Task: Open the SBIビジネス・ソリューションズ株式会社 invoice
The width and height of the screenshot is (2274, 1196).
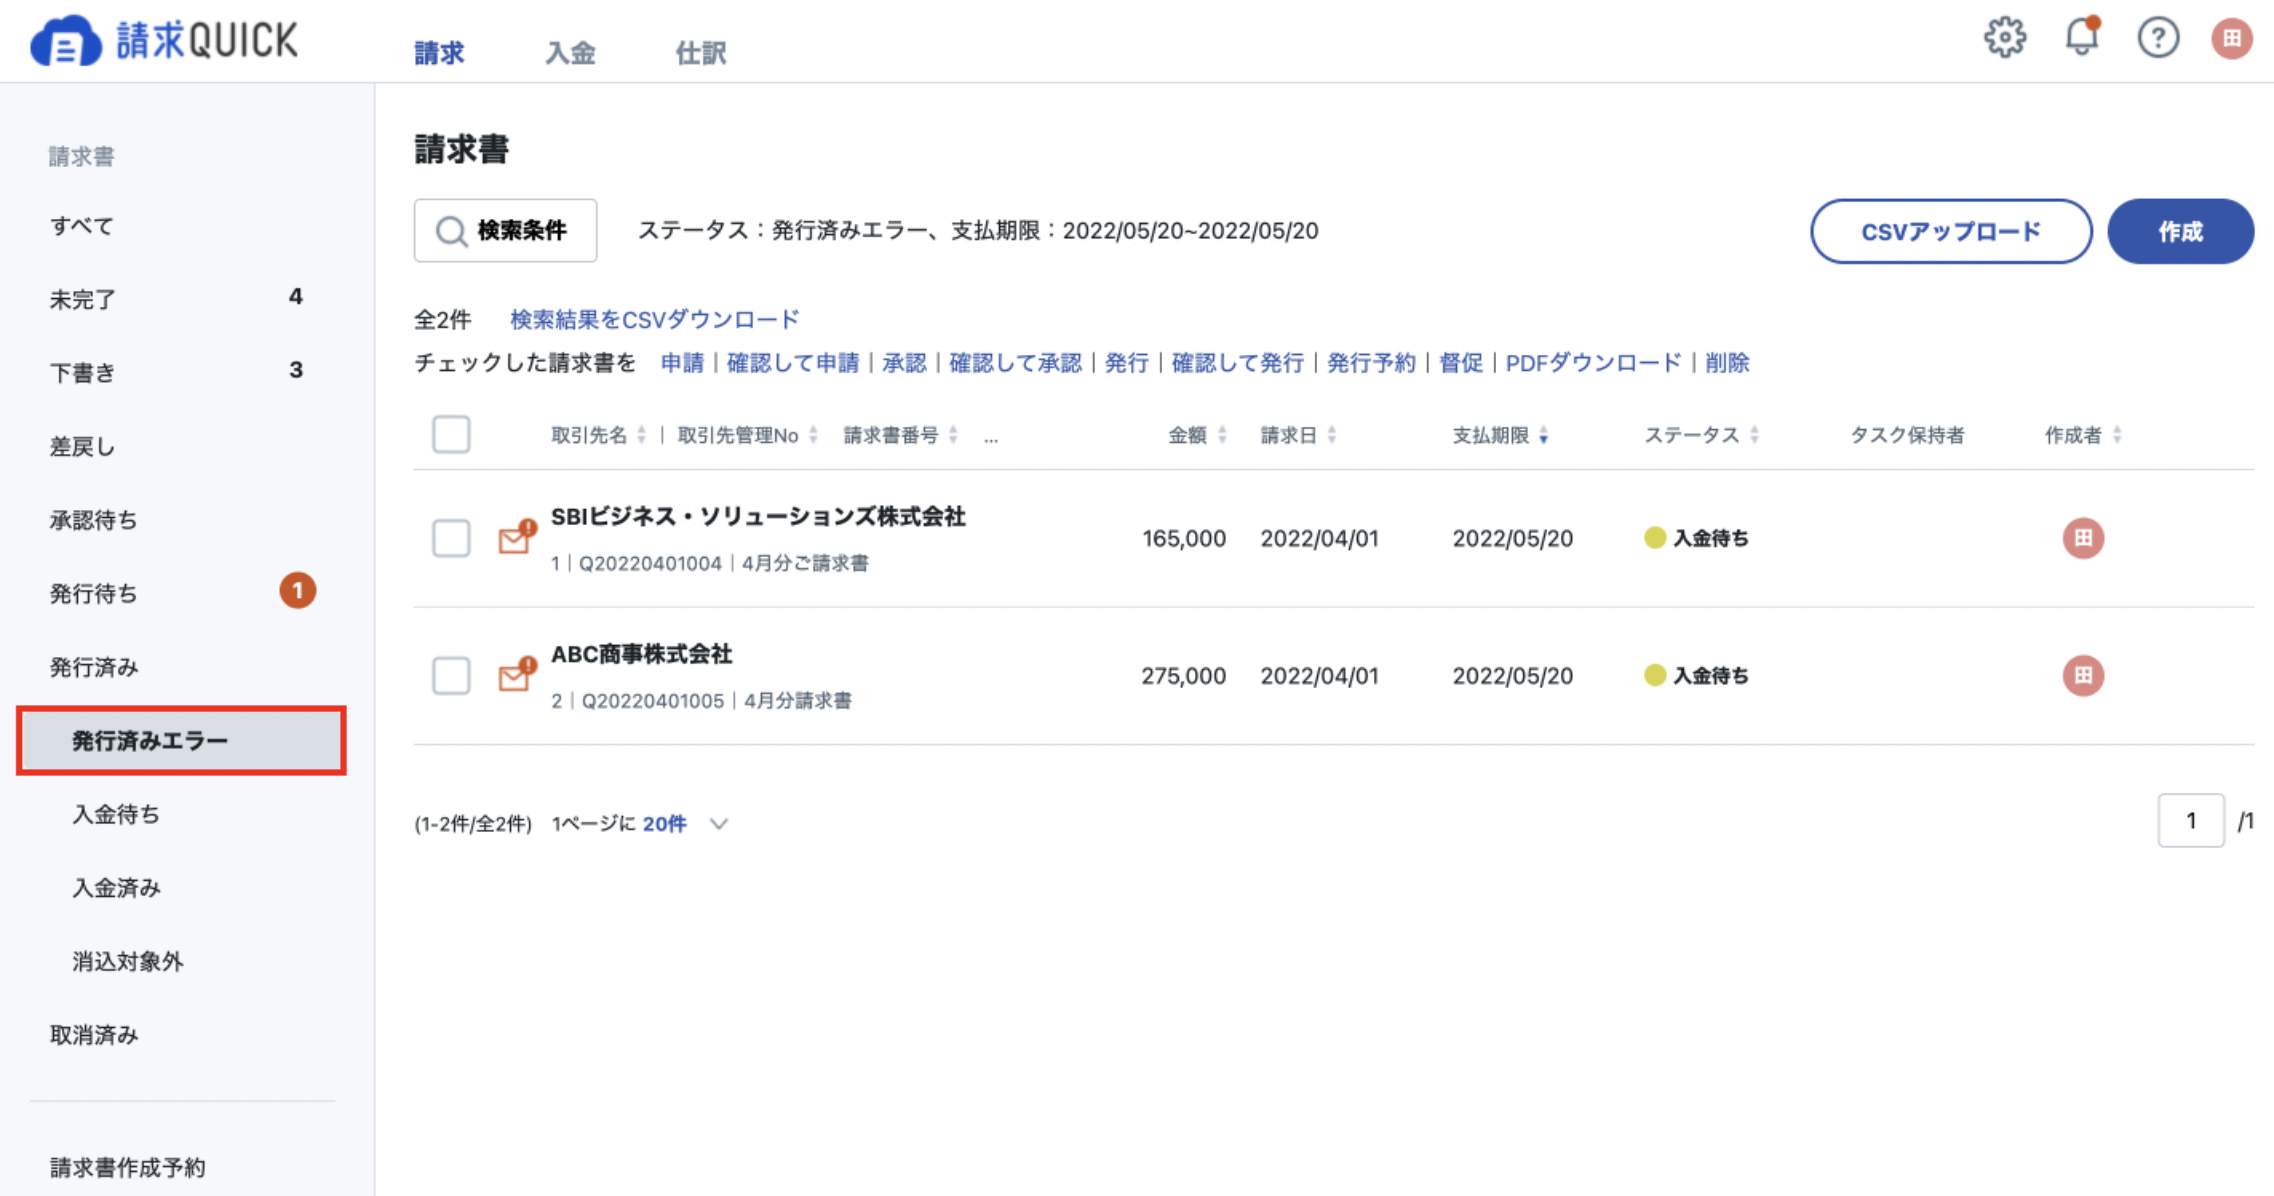Action: 758,517
